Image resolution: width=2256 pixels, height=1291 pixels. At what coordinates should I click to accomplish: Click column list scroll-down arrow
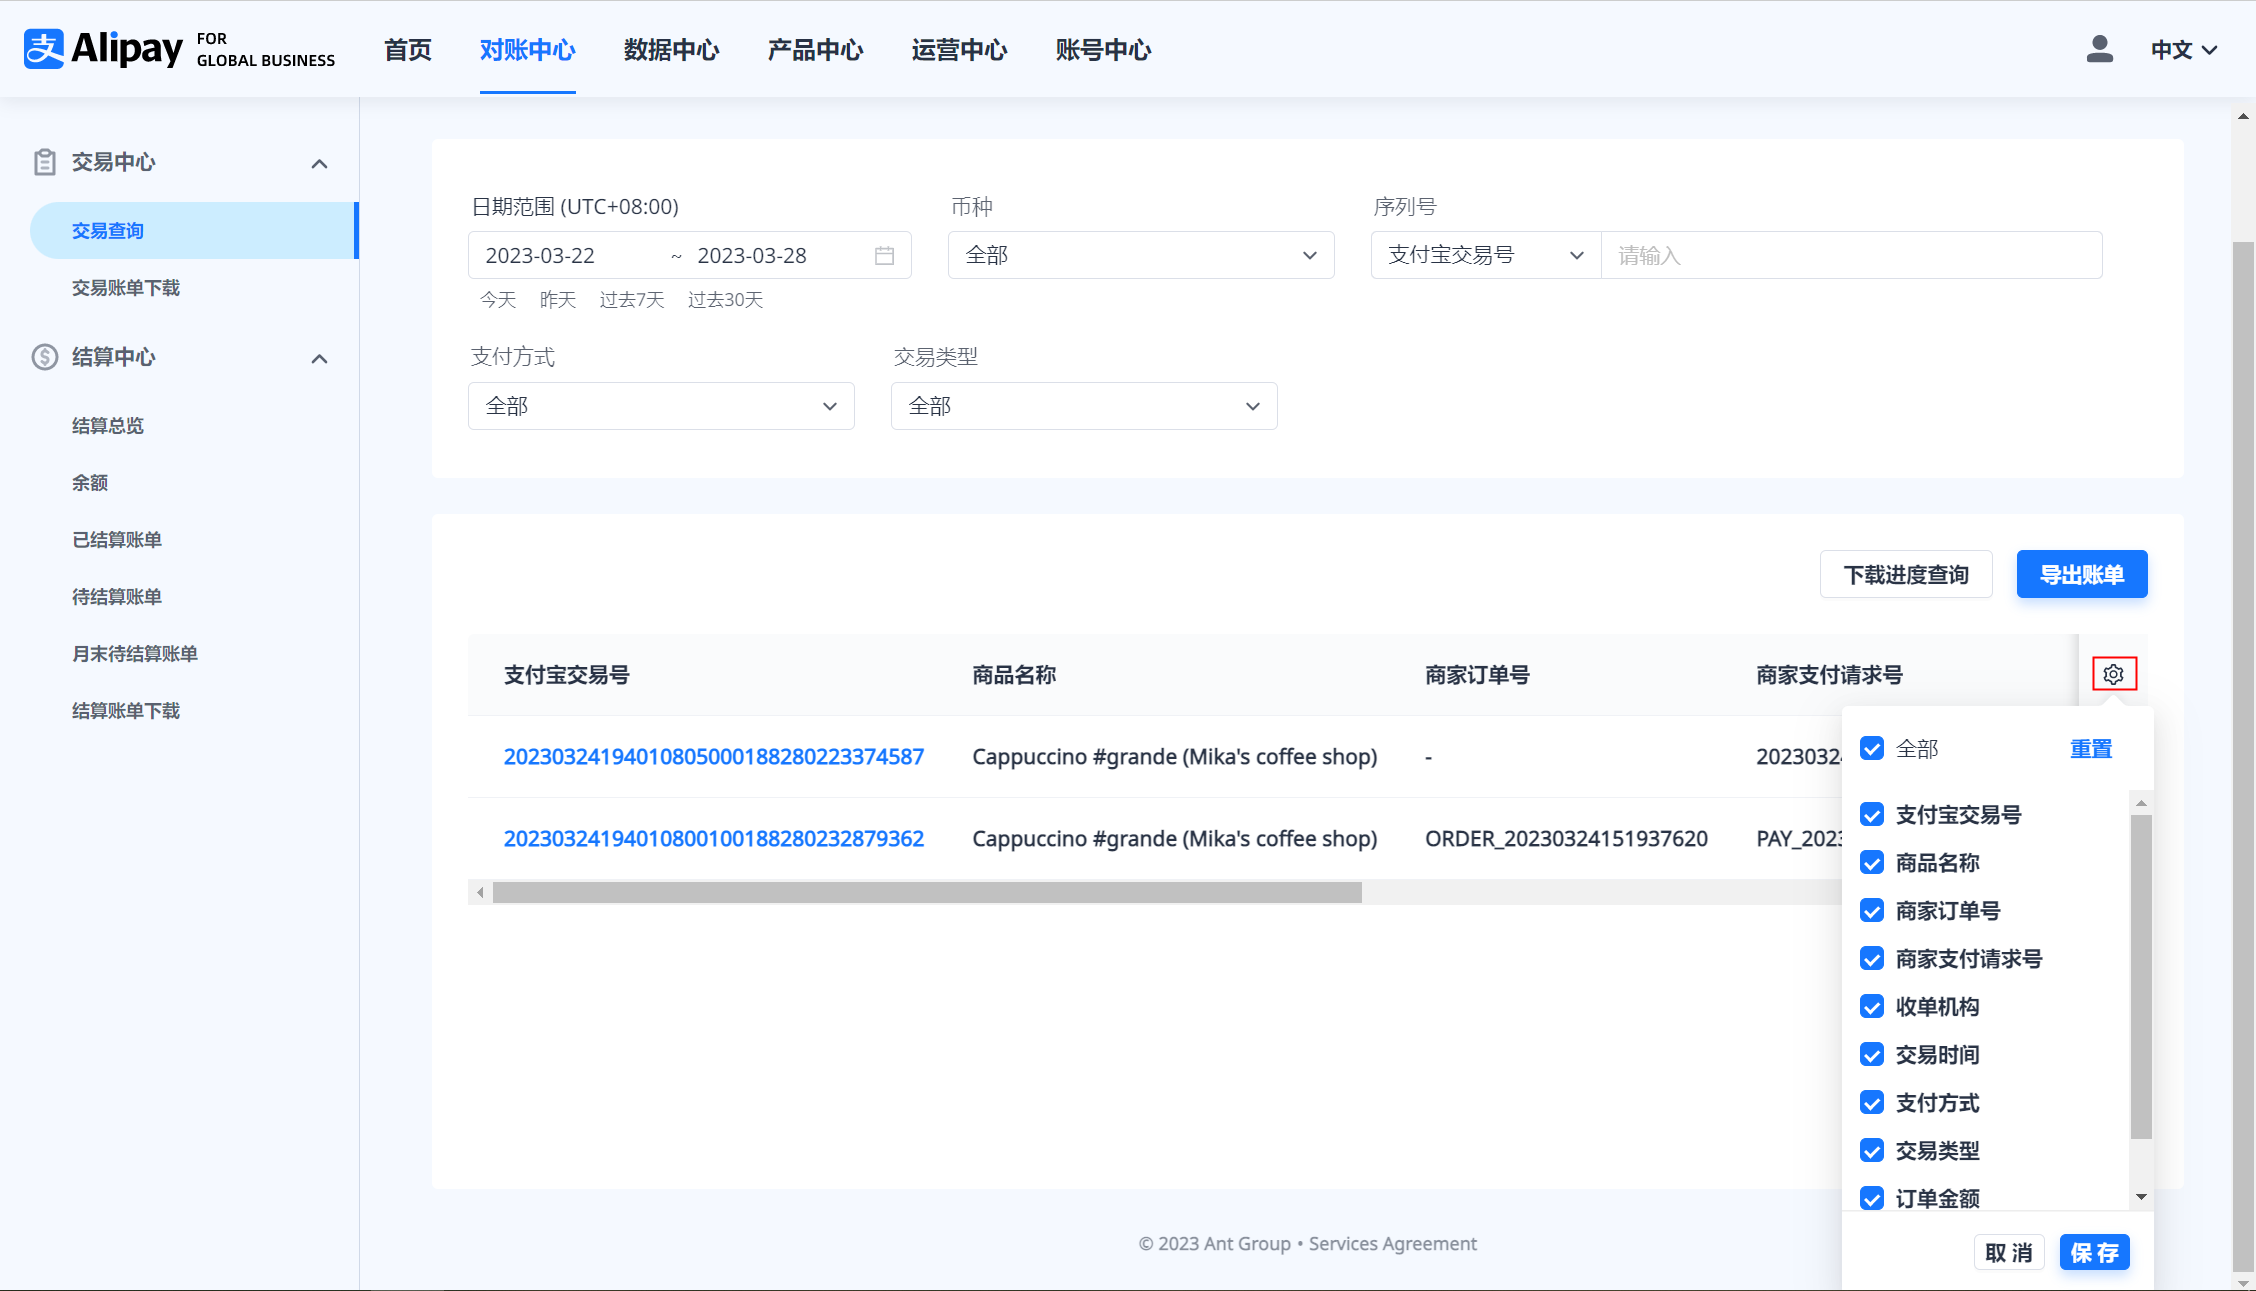point(2141,1197)
